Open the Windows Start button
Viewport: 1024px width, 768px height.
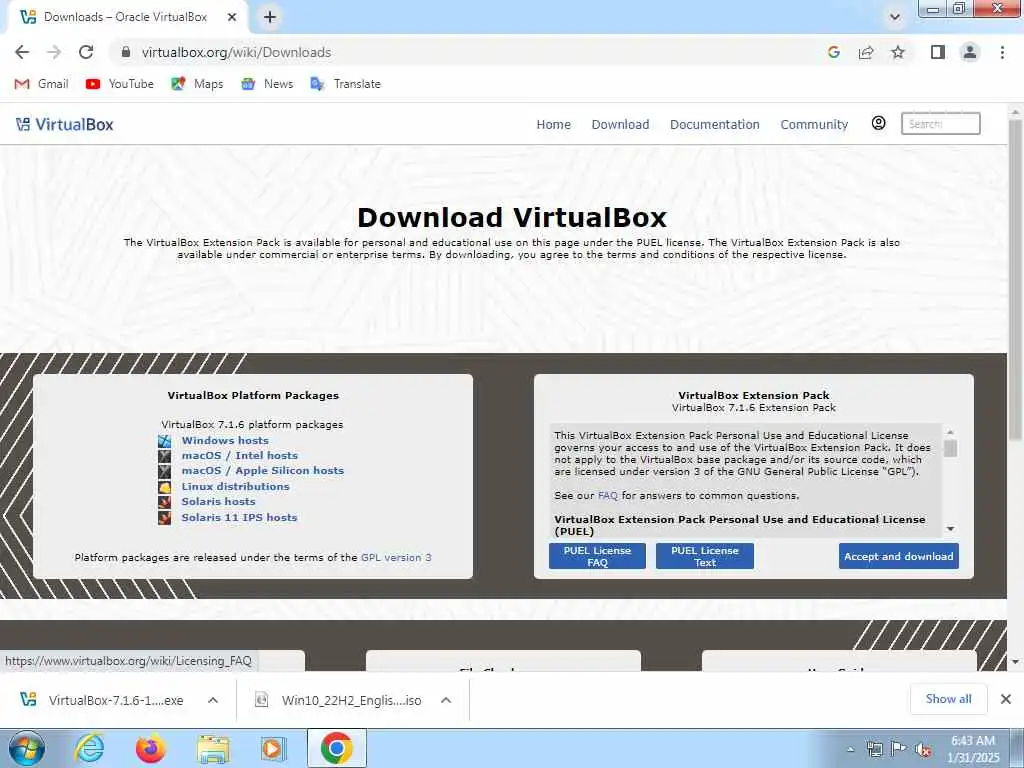click(x=26, y=748)
